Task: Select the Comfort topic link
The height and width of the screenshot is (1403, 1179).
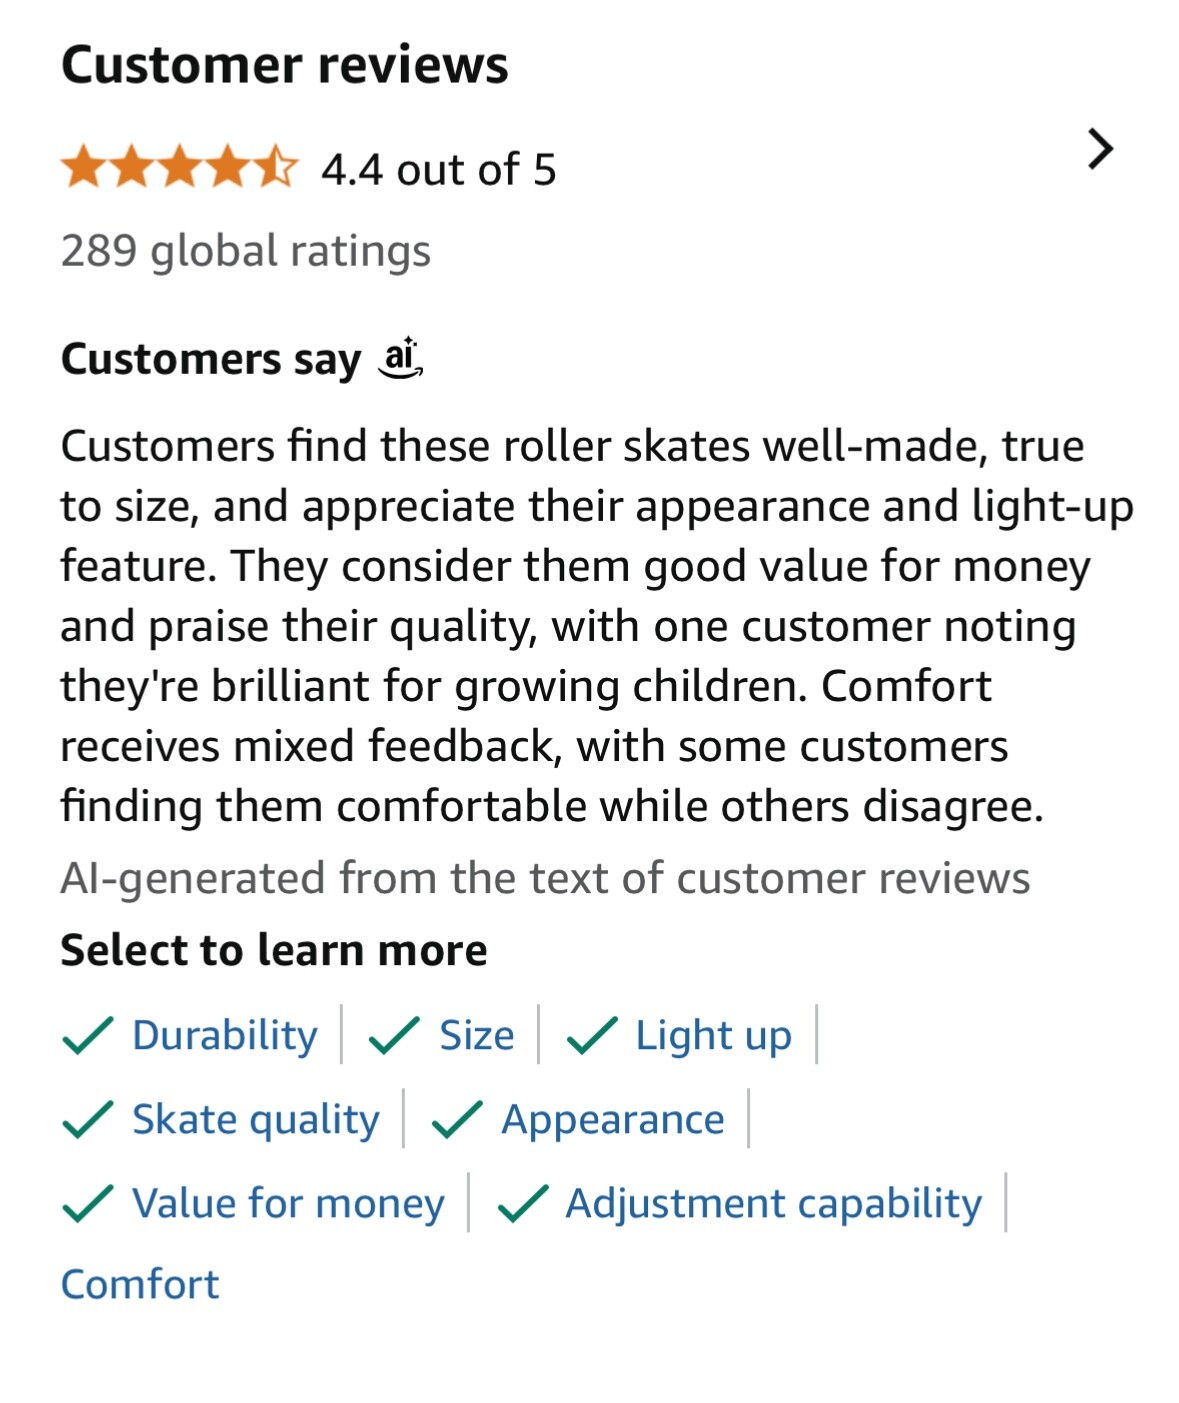Action: coord(140,1285)
